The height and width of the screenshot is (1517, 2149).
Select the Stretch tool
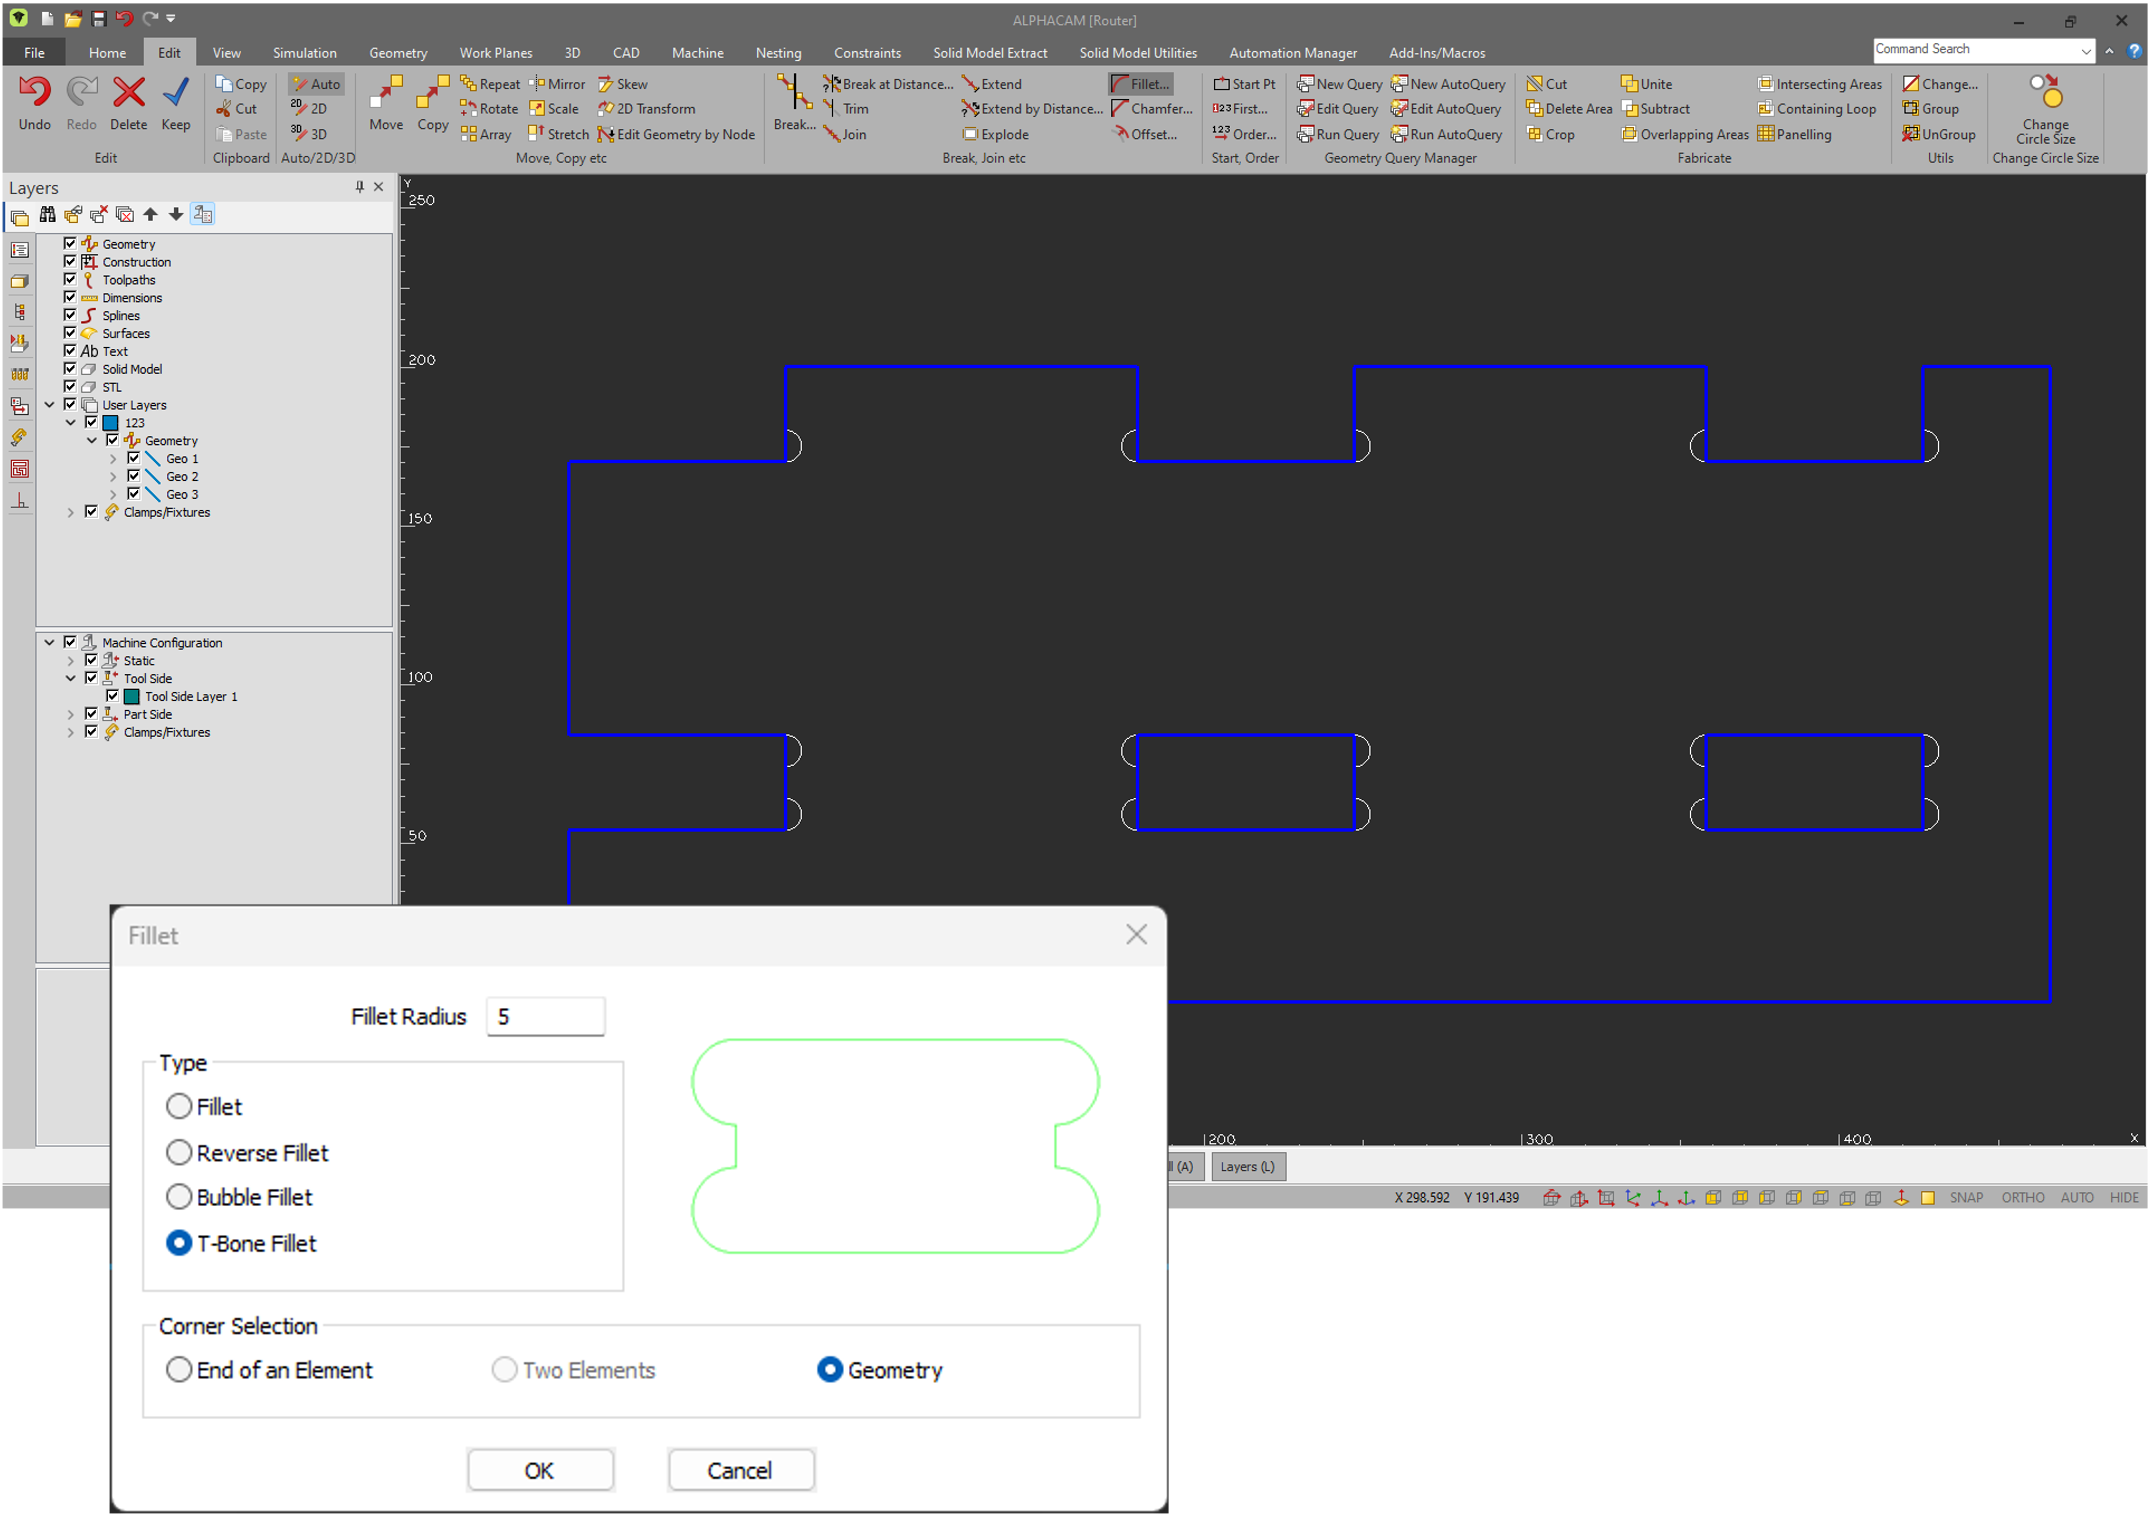click(558, 134)
